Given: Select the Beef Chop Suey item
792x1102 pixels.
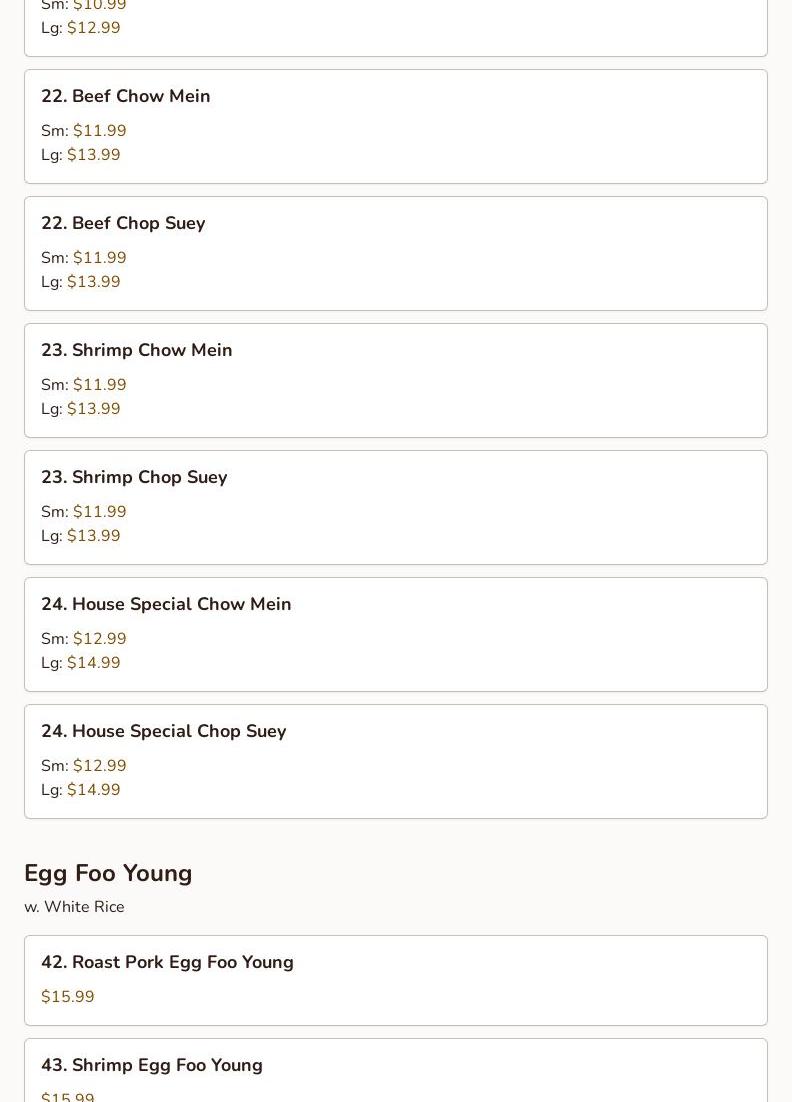Looking at the screenshot, I should 123,223.
